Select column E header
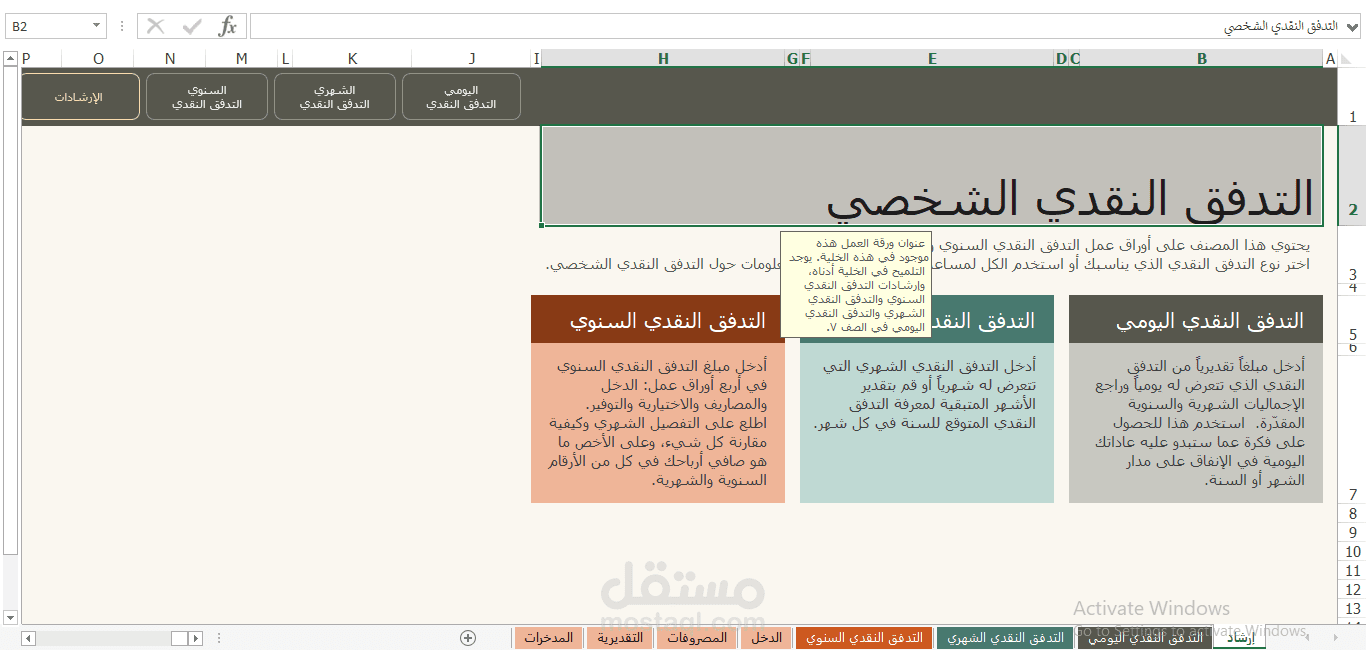Image resolution: width=1366 pixels, height=650 pixels. [x=932, y=59]
